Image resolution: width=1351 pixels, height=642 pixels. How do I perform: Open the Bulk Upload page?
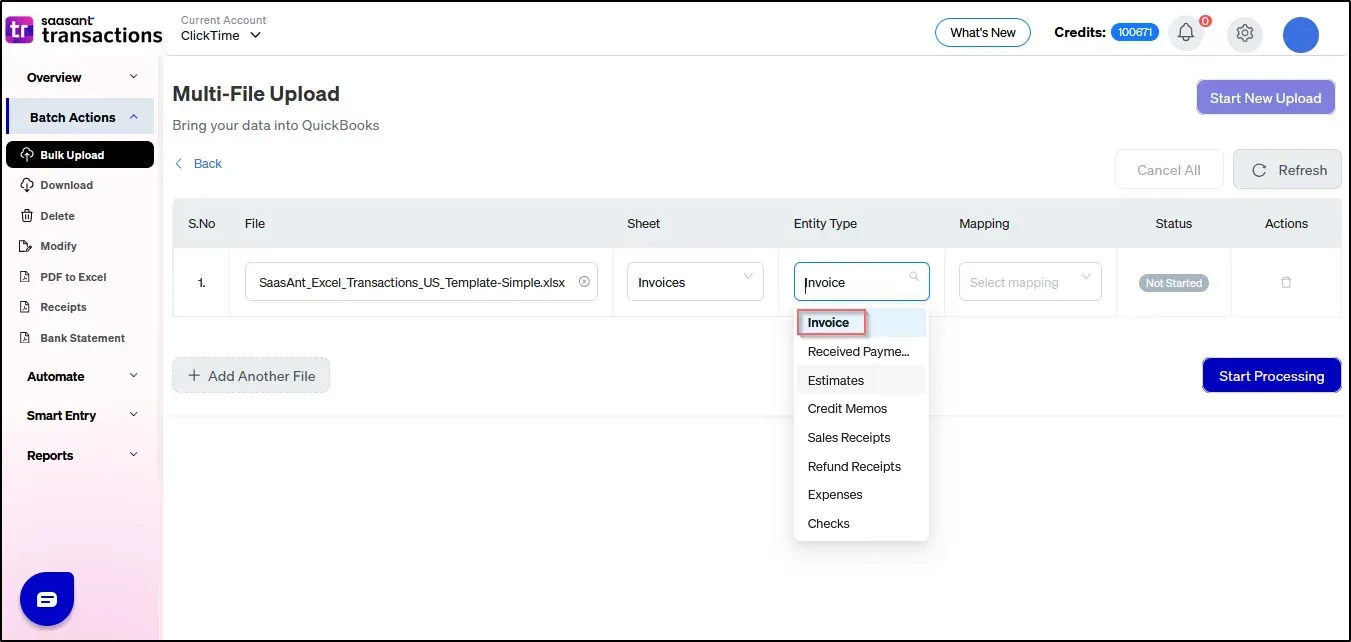(80, 155)
